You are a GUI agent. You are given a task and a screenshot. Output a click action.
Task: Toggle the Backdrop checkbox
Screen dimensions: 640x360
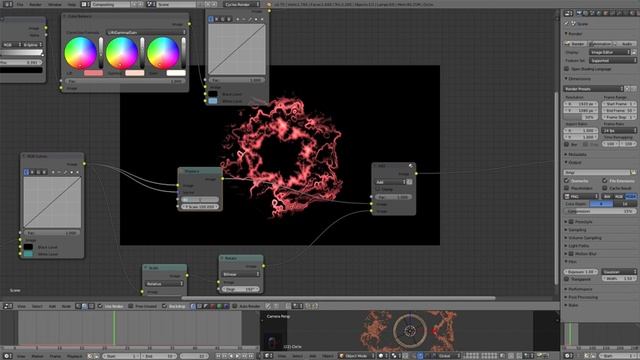coord(164,306)
